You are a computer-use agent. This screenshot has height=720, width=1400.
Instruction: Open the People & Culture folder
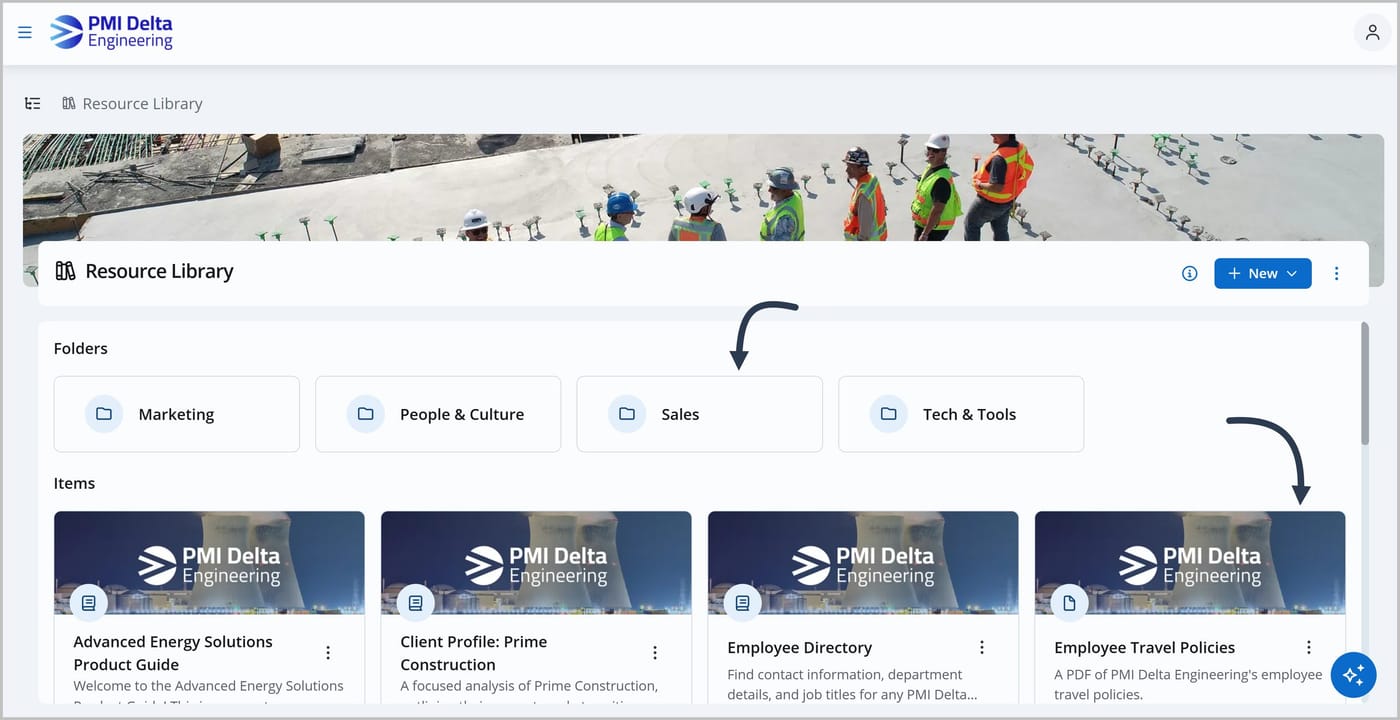(x=438, y=414)
